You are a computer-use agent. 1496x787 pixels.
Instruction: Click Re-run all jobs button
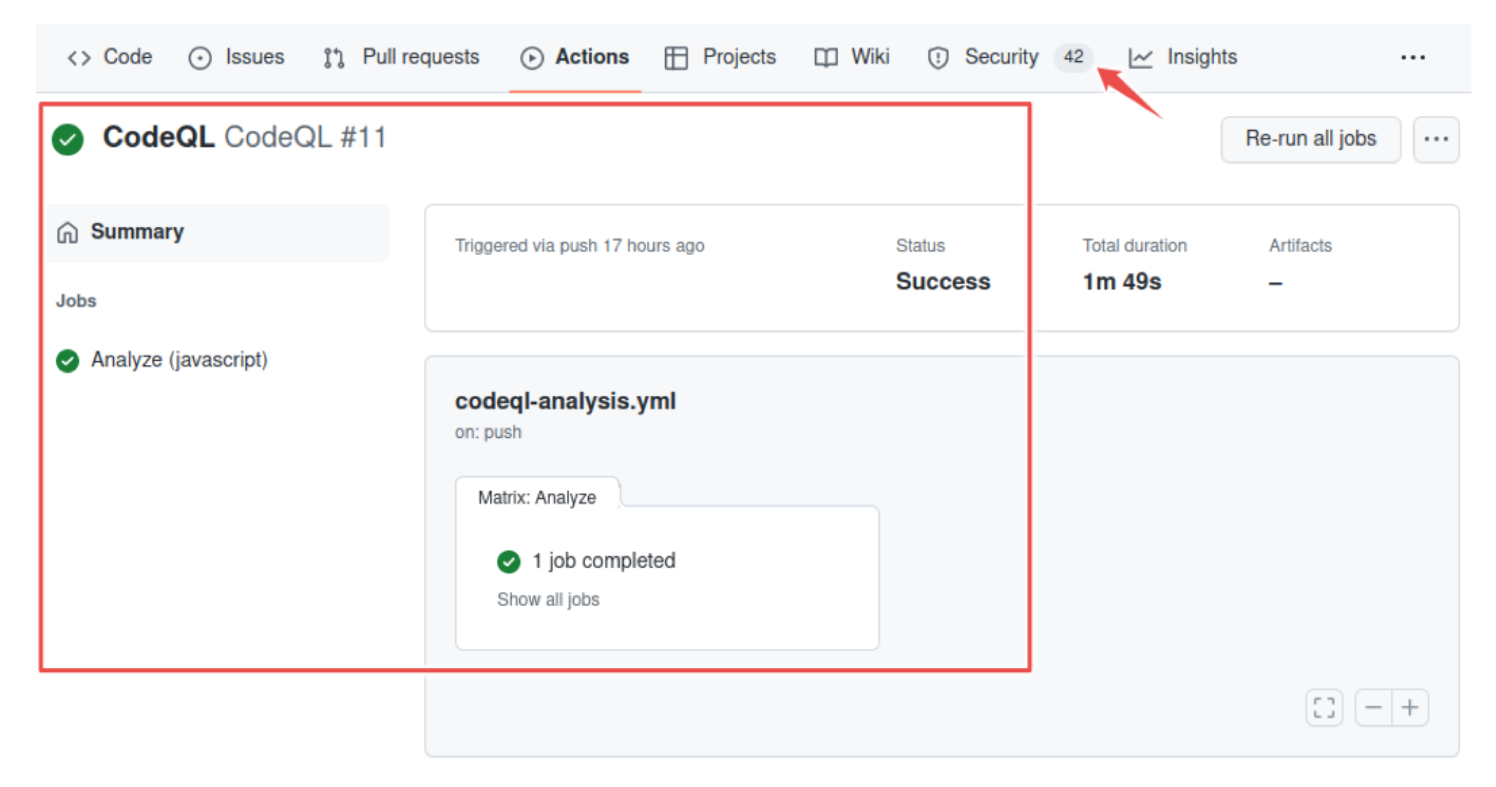pos(1310,139)
